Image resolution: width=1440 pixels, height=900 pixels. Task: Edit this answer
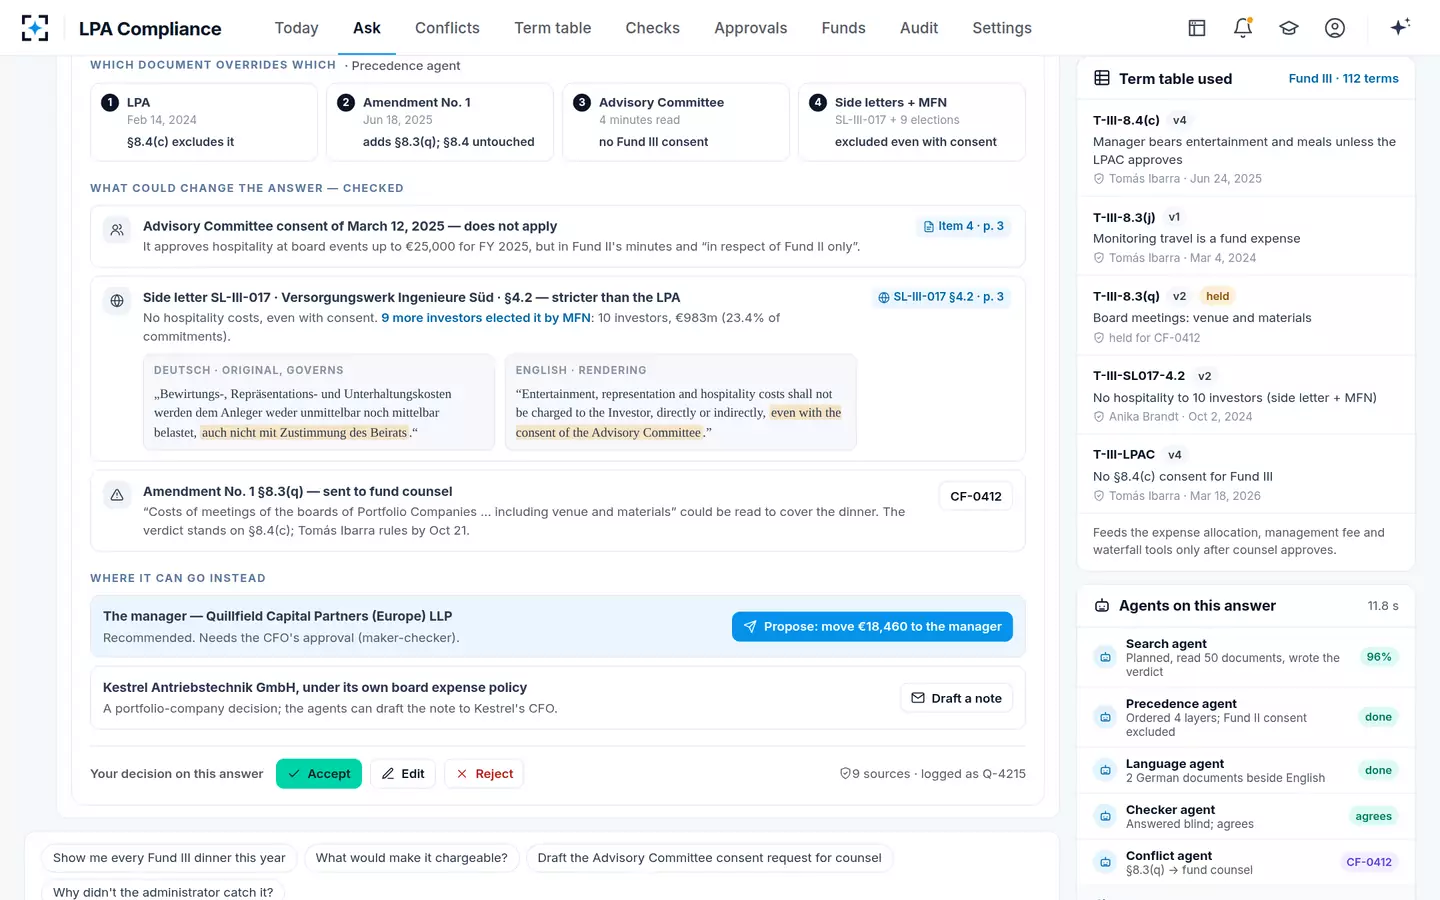pos(403,774)
